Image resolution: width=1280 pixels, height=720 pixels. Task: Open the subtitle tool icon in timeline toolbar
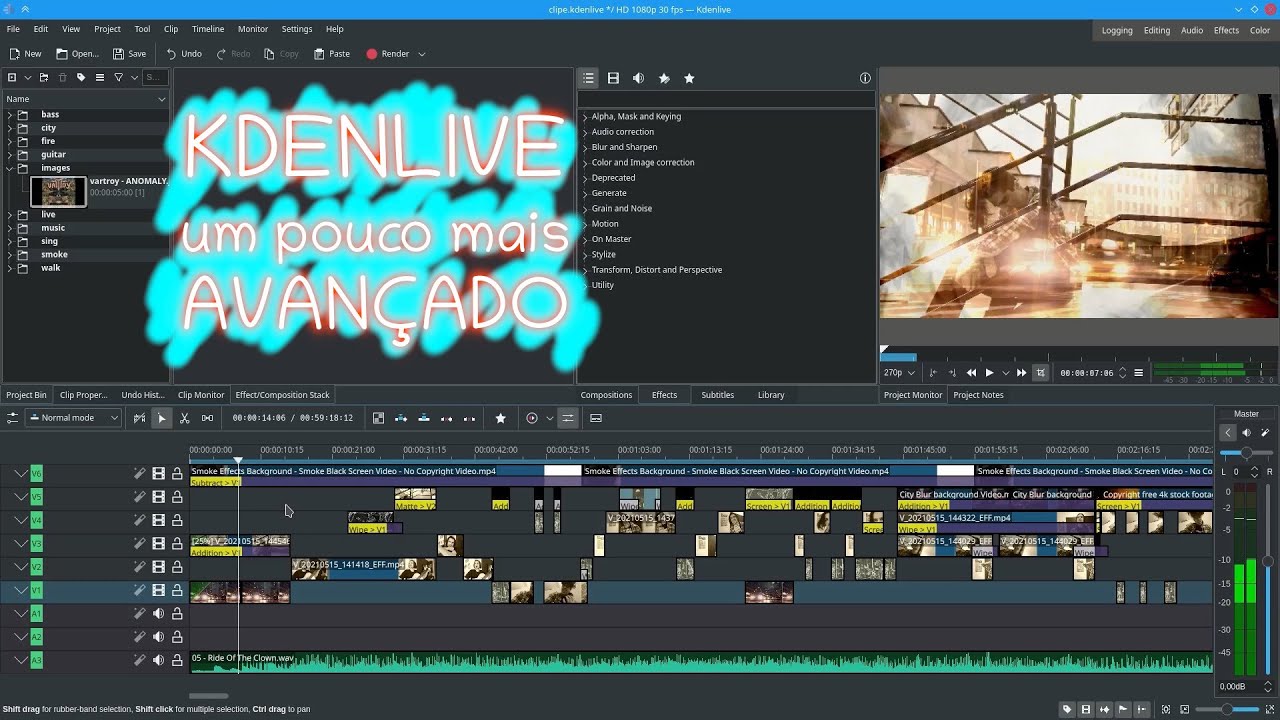[x=596, y=418]
